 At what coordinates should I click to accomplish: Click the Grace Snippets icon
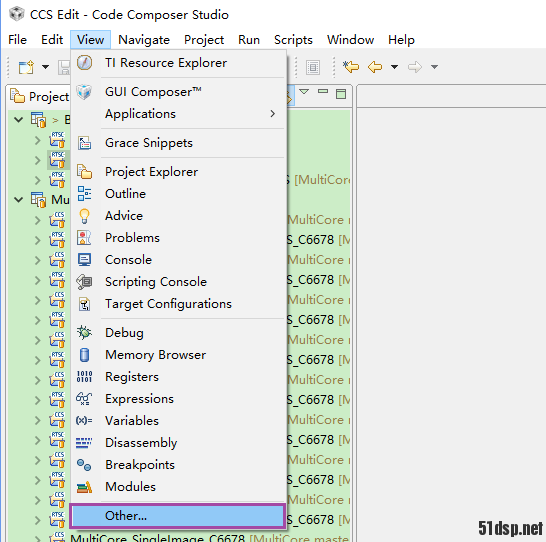pos(84,143)
